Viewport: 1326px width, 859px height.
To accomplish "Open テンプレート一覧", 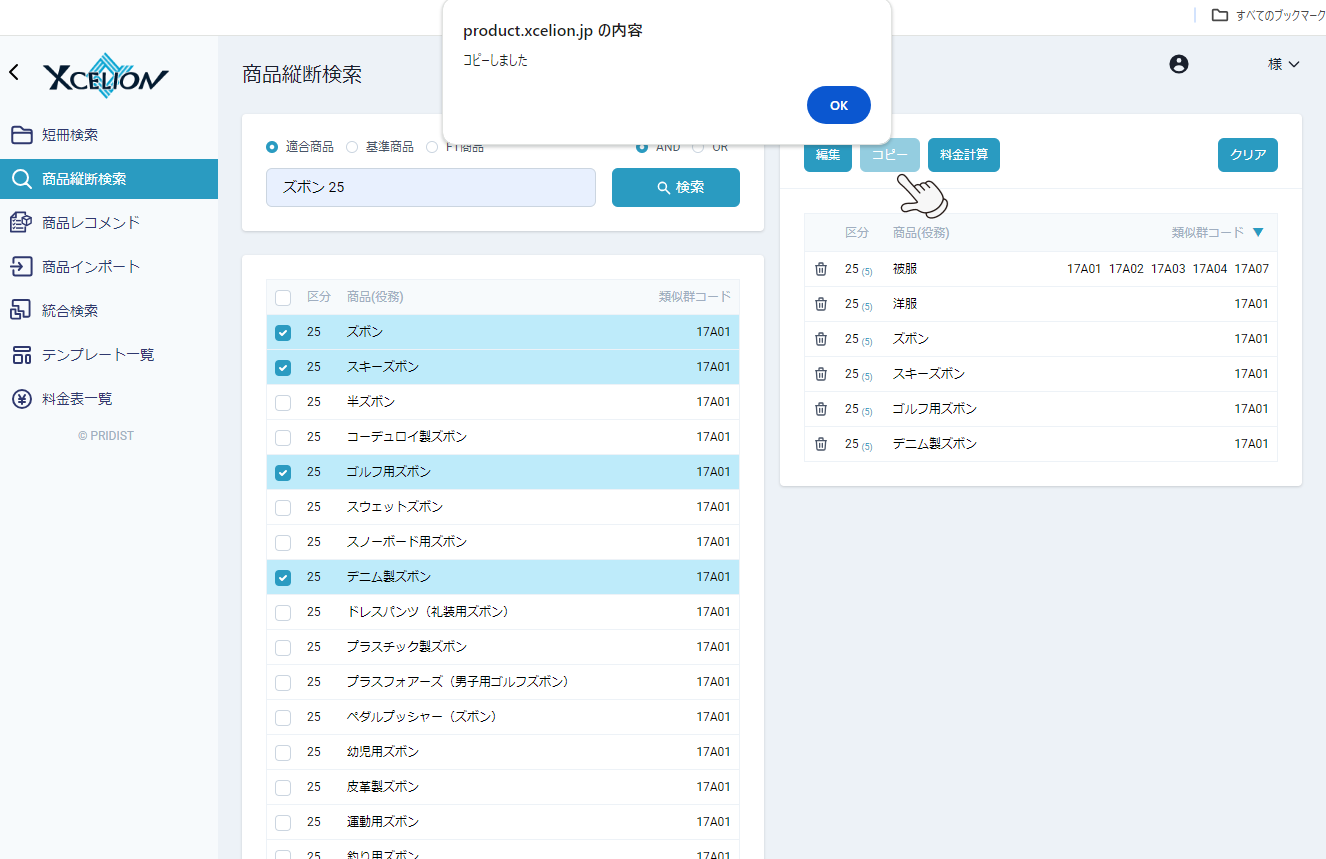I will (x=109, y=355).
